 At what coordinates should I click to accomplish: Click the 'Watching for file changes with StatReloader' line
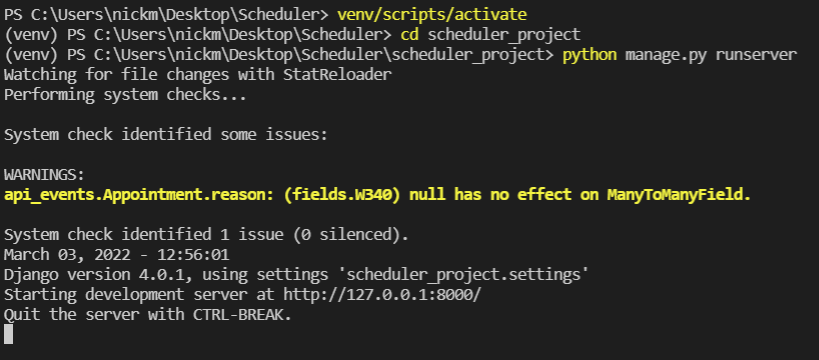pos(198,75)
